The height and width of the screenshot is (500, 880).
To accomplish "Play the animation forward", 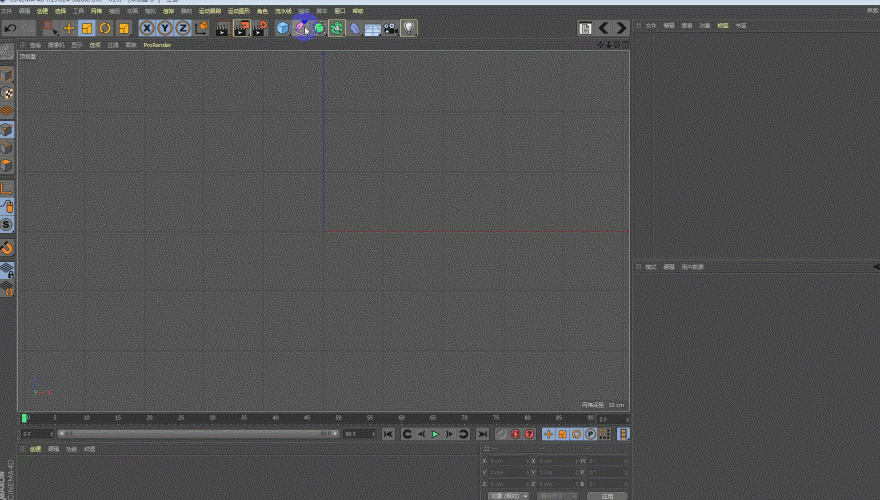I will pos(435,434).
